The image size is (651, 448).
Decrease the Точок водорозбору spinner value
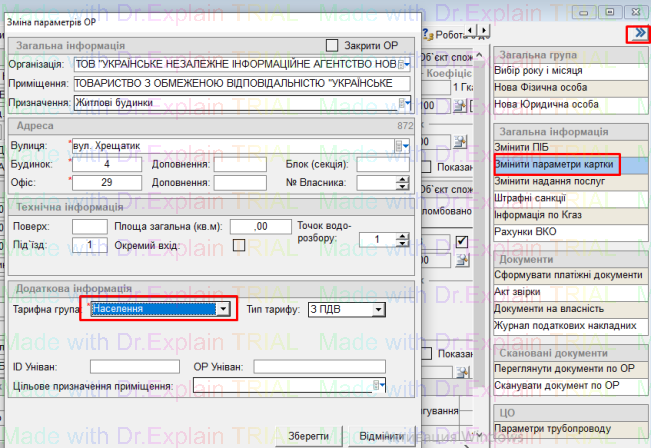click(403, 243)
